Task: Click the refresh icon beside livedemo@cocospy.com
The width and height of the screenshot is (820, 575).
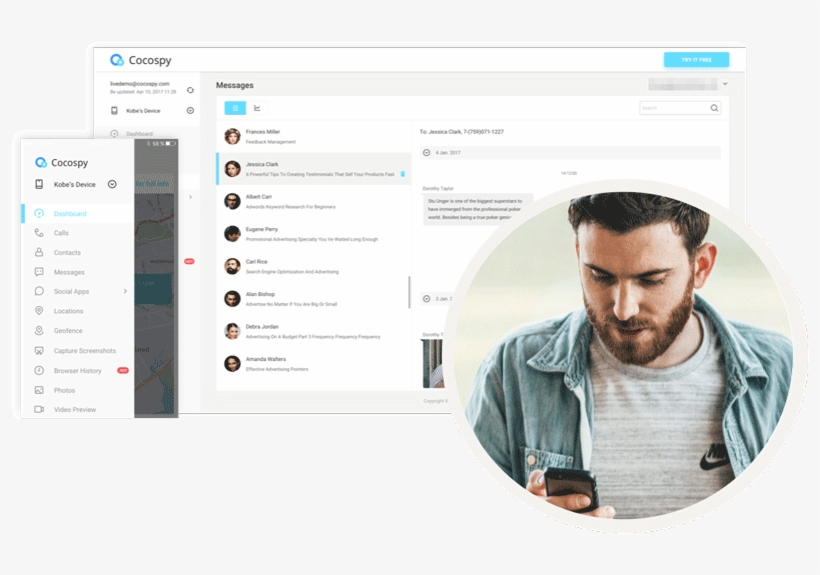Action: coord(190,90)
